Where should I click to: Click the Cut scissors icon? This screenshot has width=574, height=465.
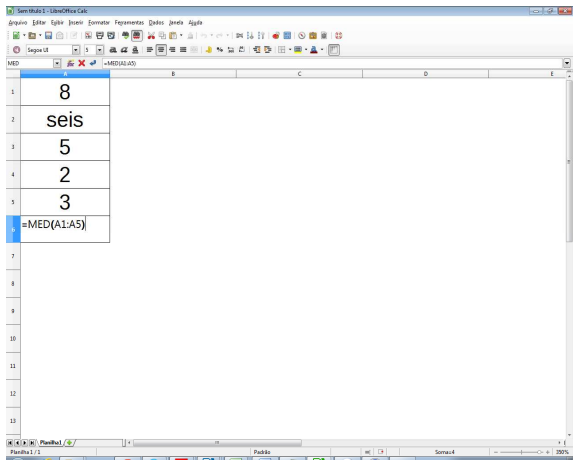tap(151, 36)
